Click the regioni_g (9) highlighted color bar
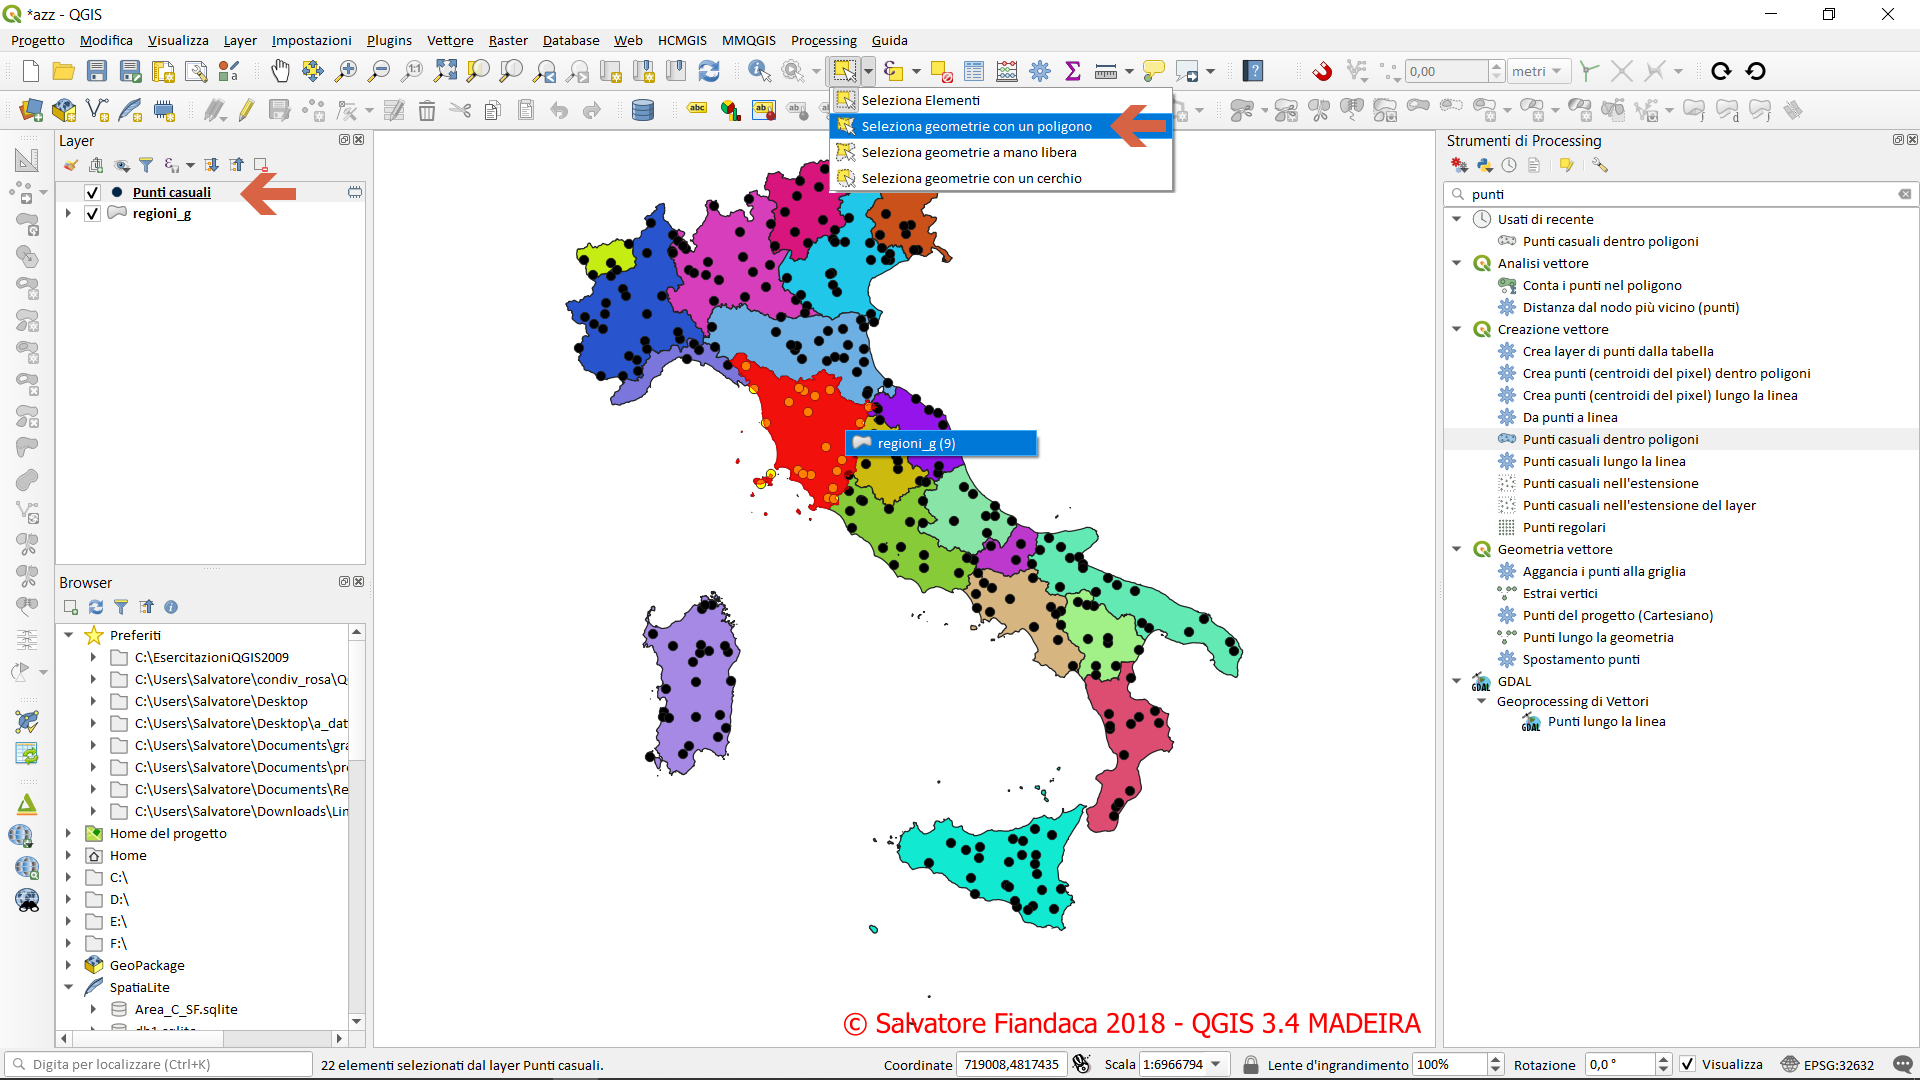This screenshot has width=1920, height=1080. coord(941,443)
